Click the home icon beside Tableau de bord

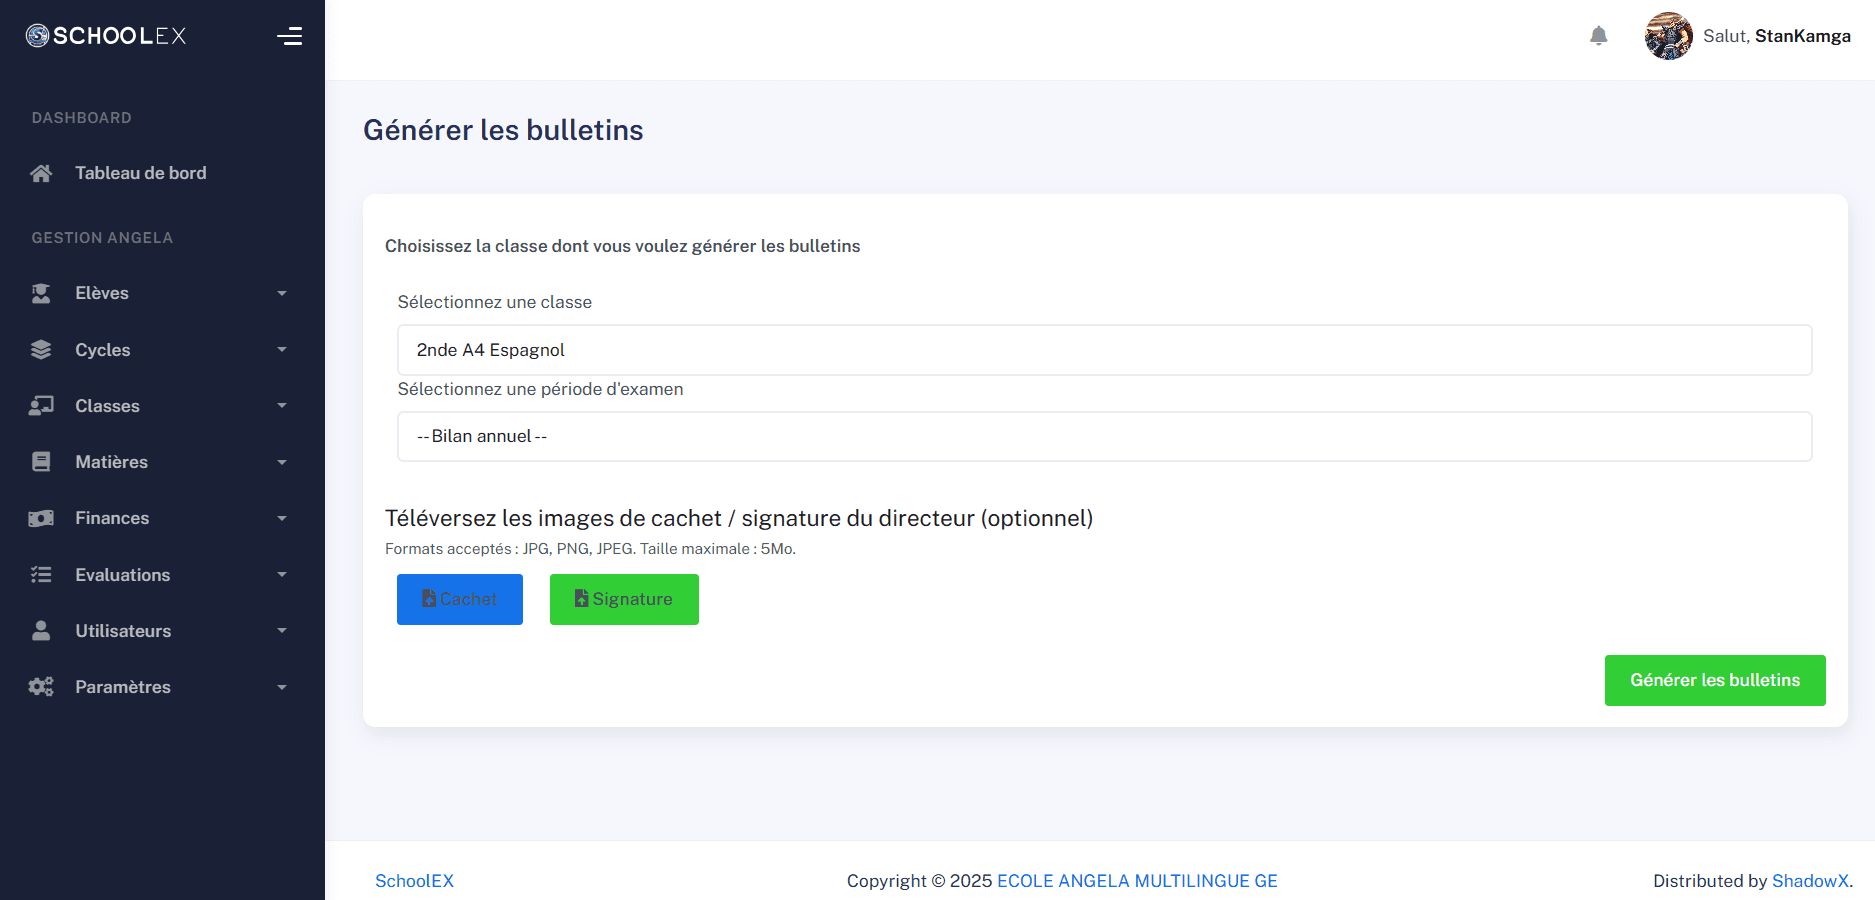(41, 173)
